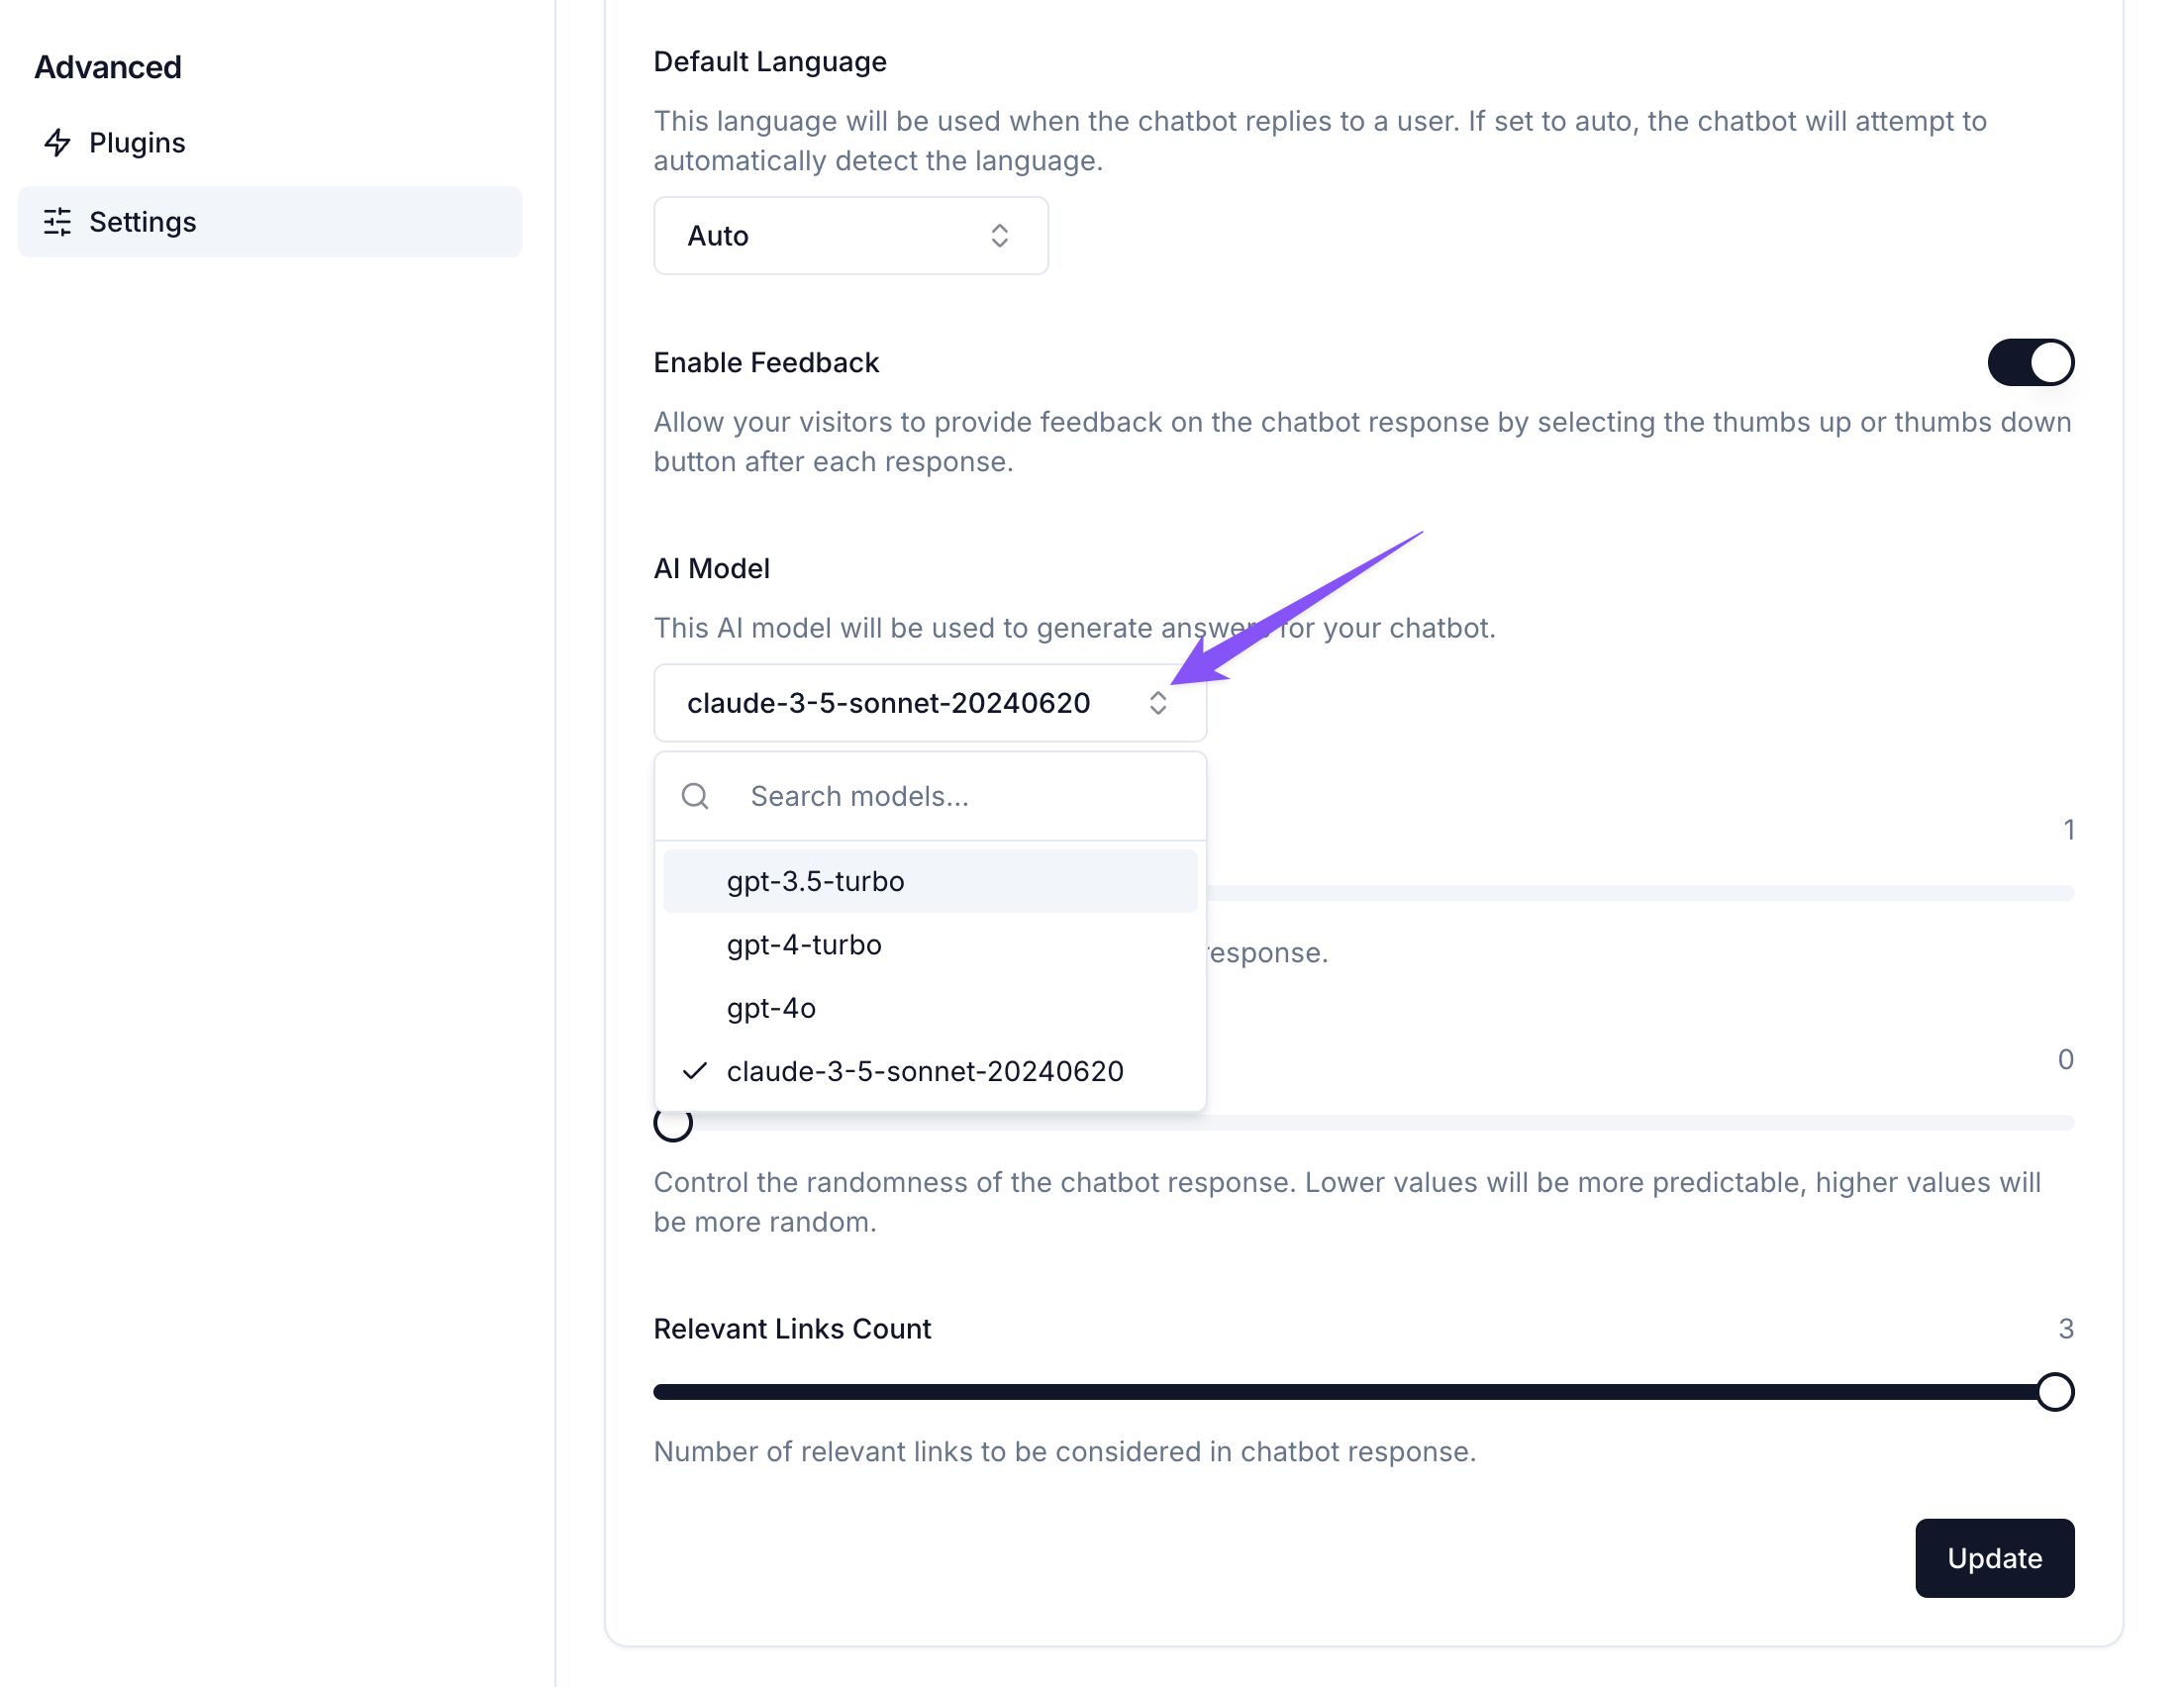Image resolution: width=2184 pixels, height=1687 pixels.
Task: Open the Default Language Auto dropdown
Action: (850, 236)
